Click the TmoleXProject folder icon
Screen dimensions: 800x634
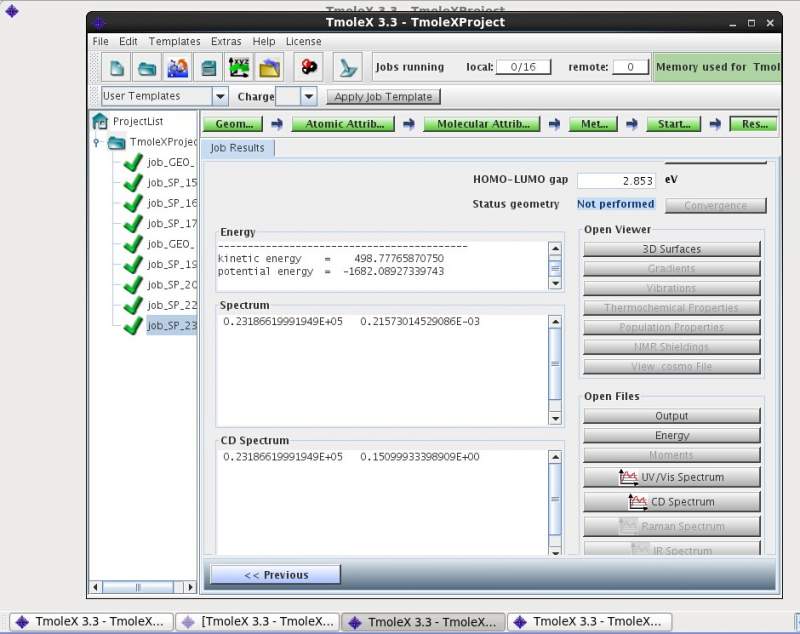pyautogui.click(x=116, y=142)
